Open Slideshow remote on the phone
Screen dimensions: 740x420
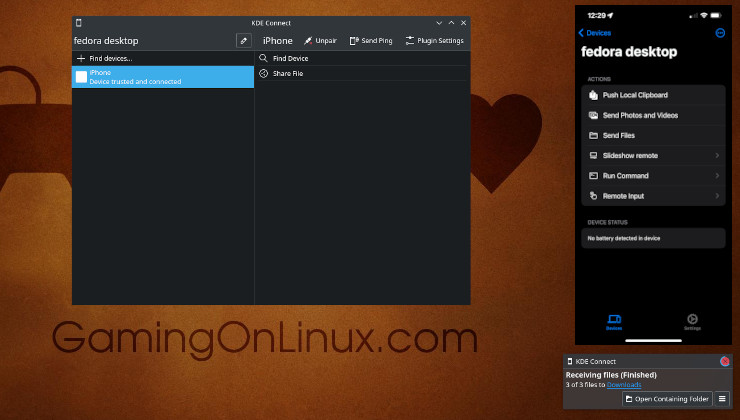653,156
